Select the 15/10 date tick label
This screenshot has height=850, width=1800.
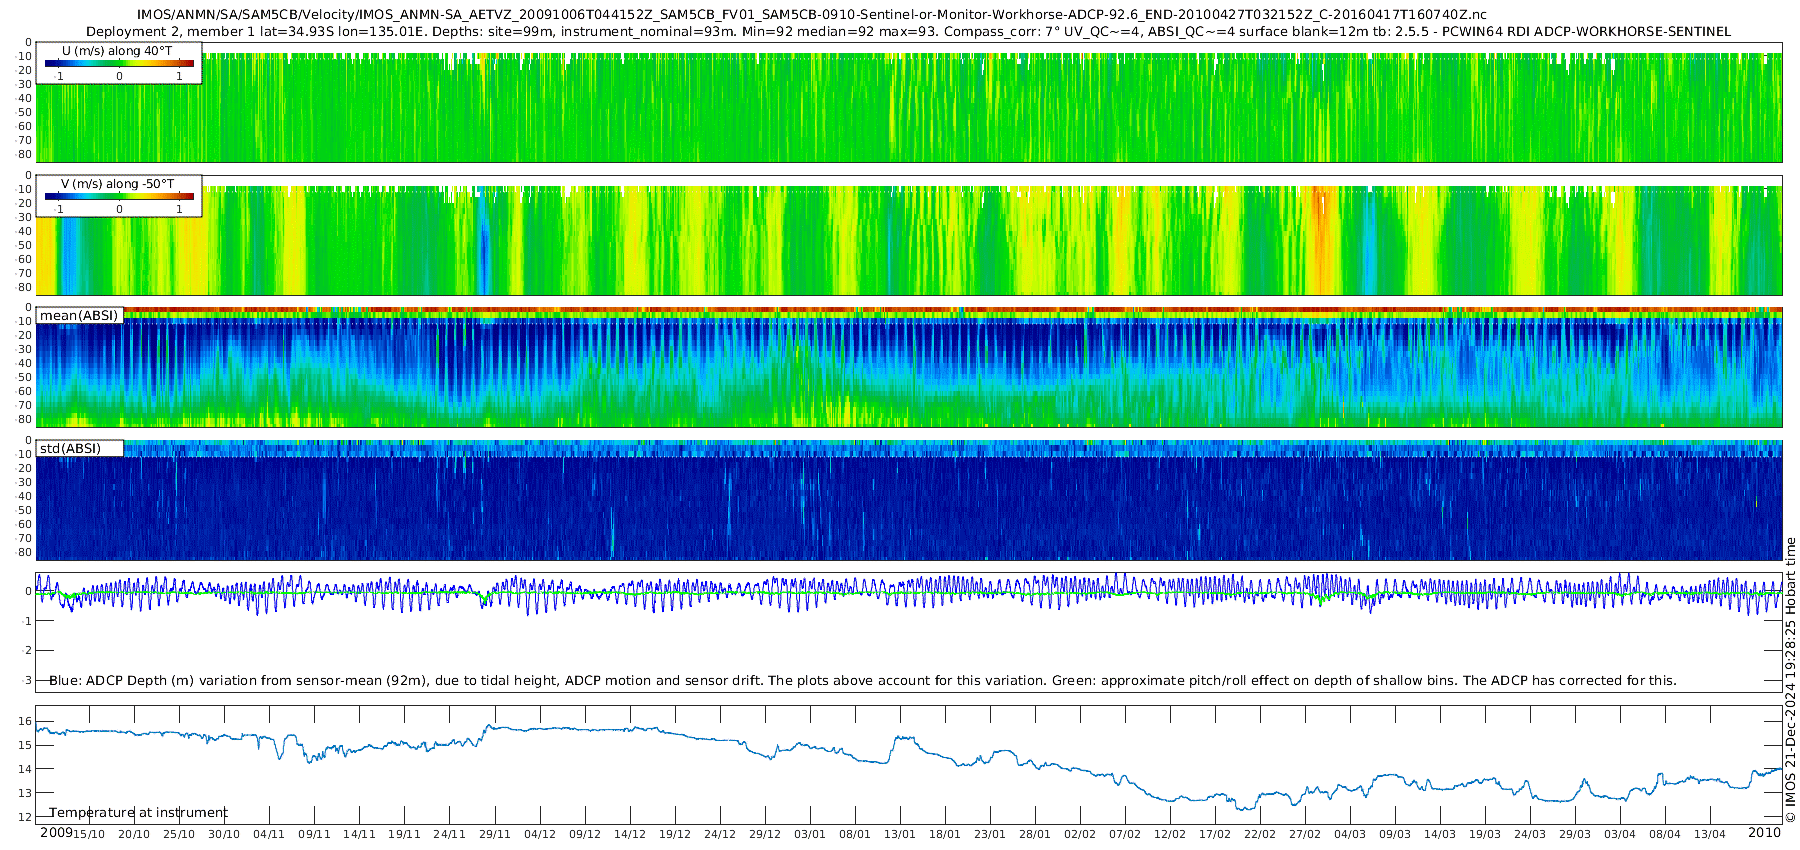coord(89,834)
